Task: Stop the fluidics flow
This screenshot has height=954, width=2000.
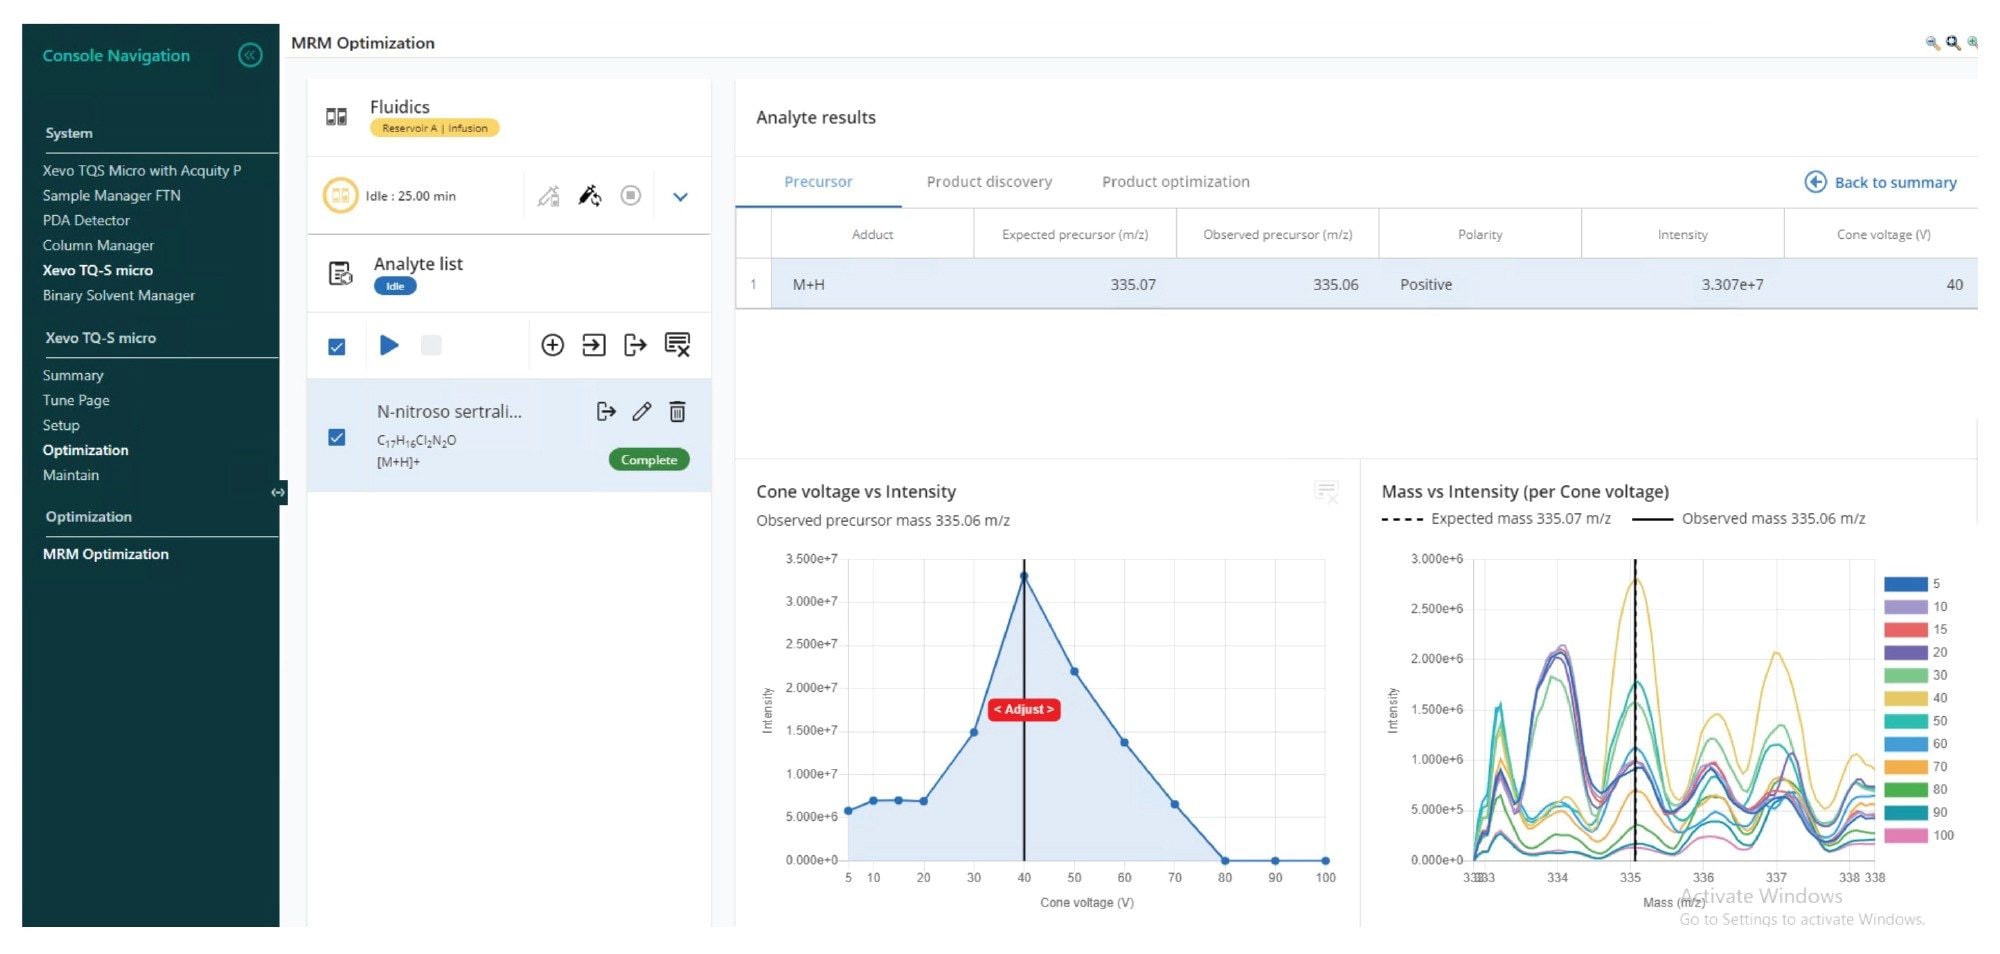Action: click(630, 195)
